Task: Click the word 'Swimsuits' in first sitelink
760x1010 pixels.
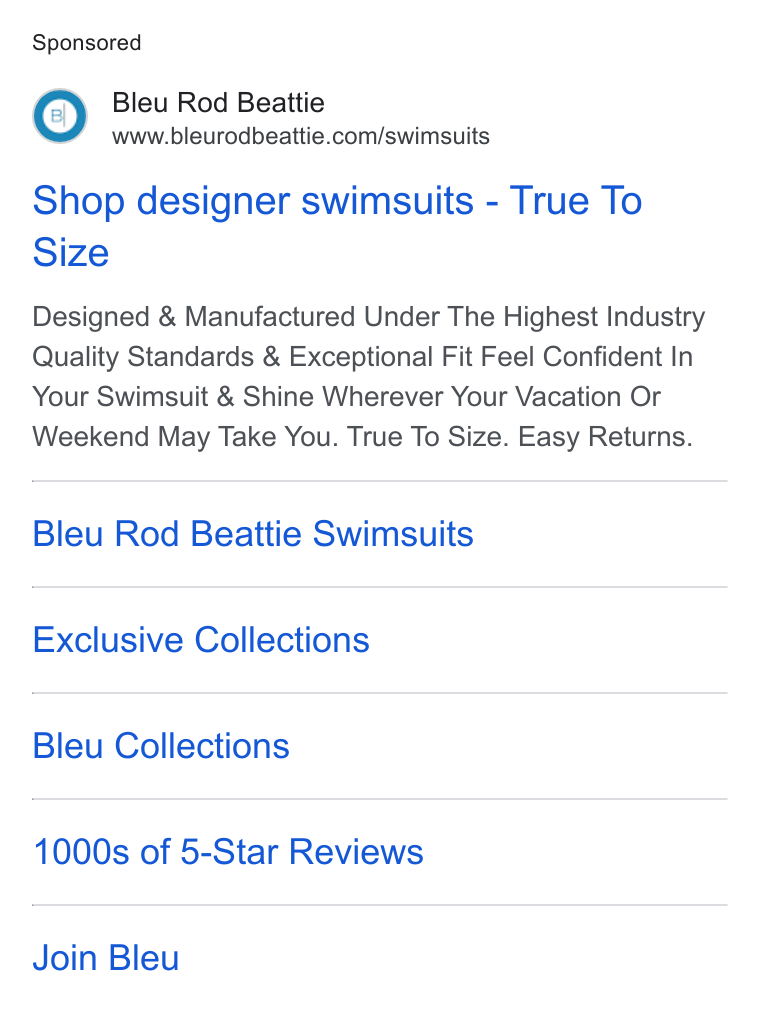Action: pyautogui.click(x=393, y=534)
